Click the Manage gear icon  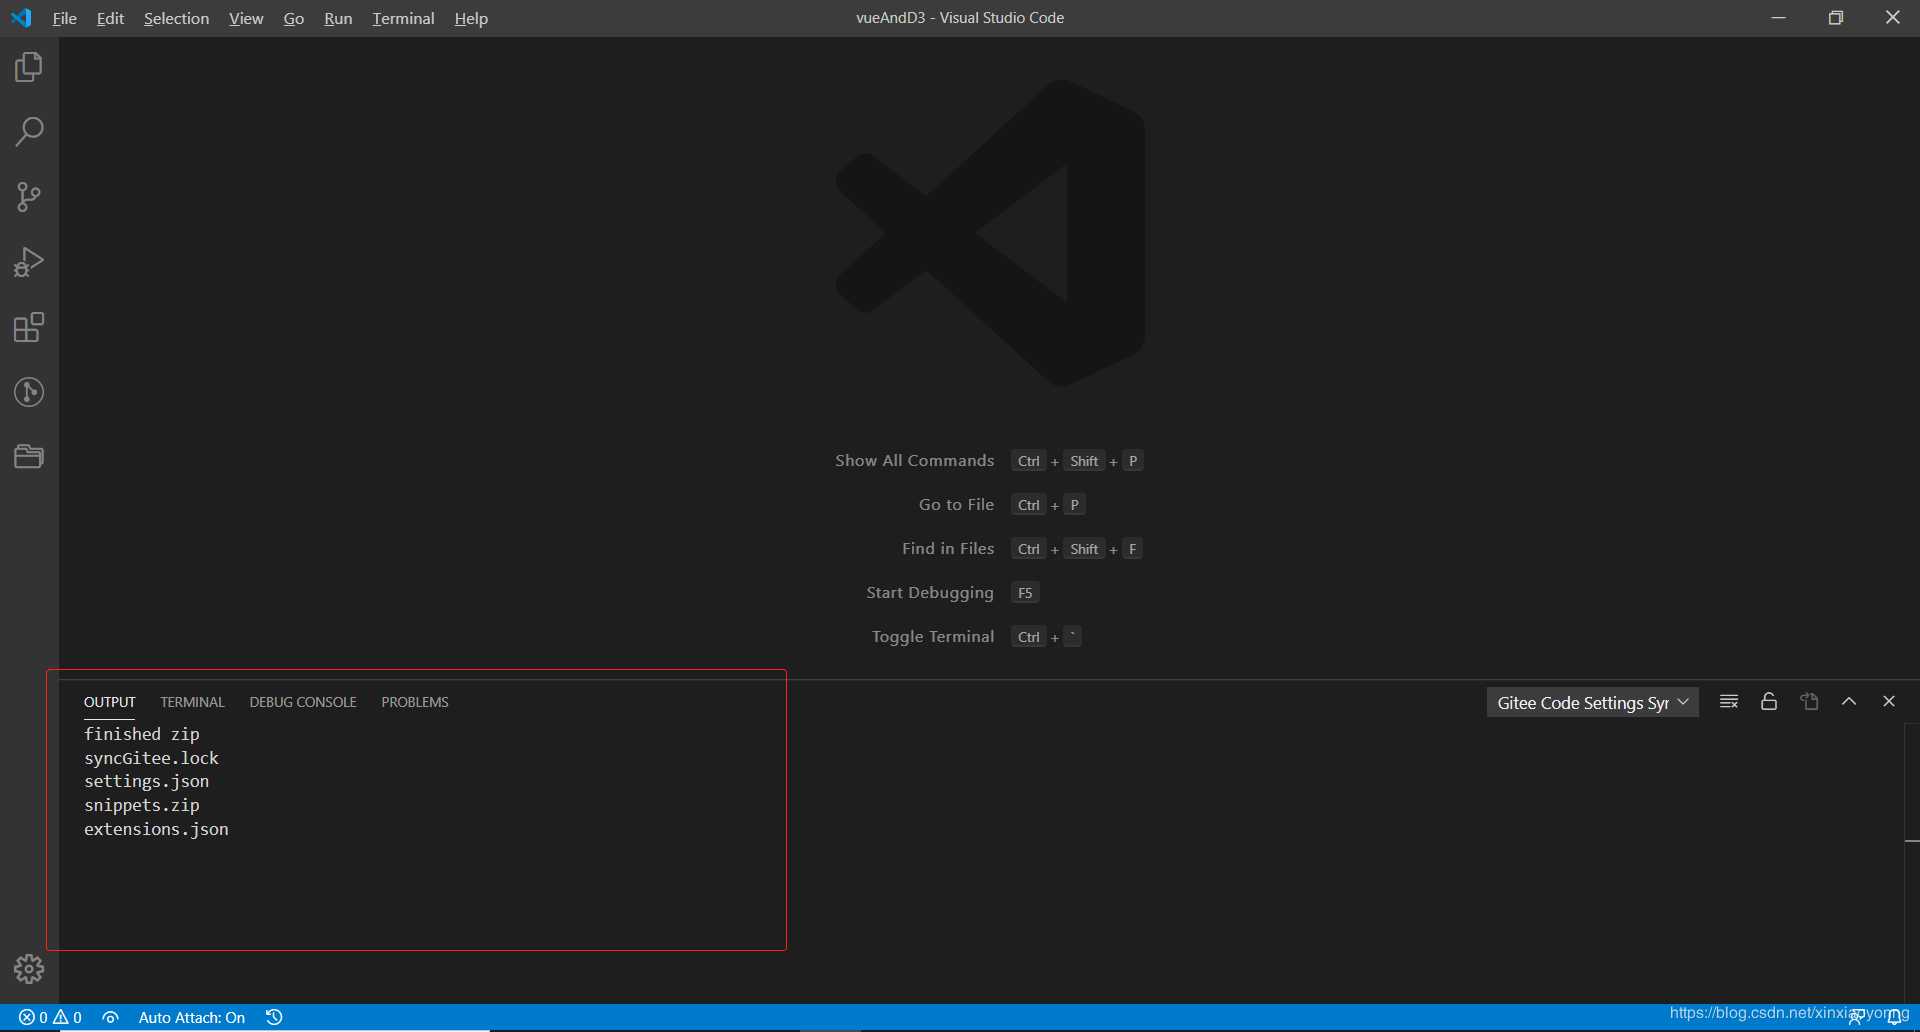(x=29, y=968)
